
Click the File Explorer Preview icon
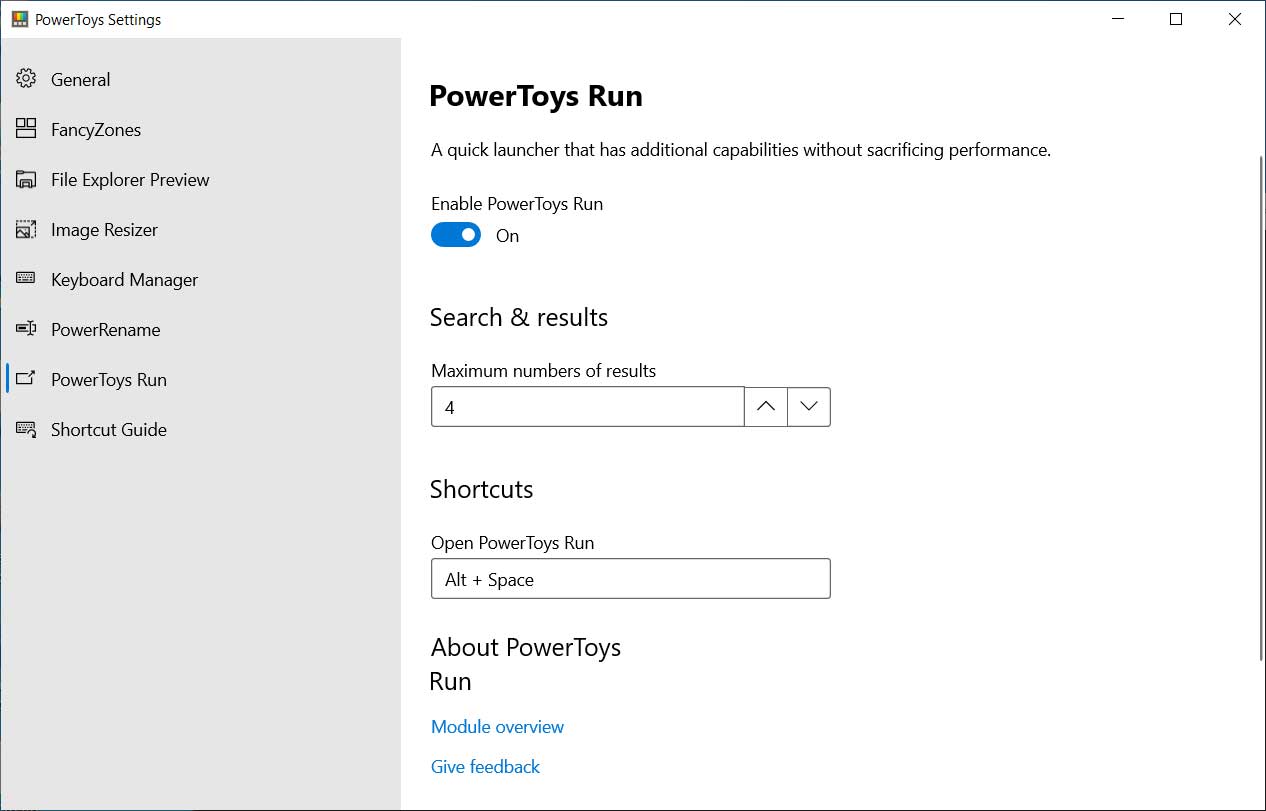pyautogui.click(x=26, y=179)
